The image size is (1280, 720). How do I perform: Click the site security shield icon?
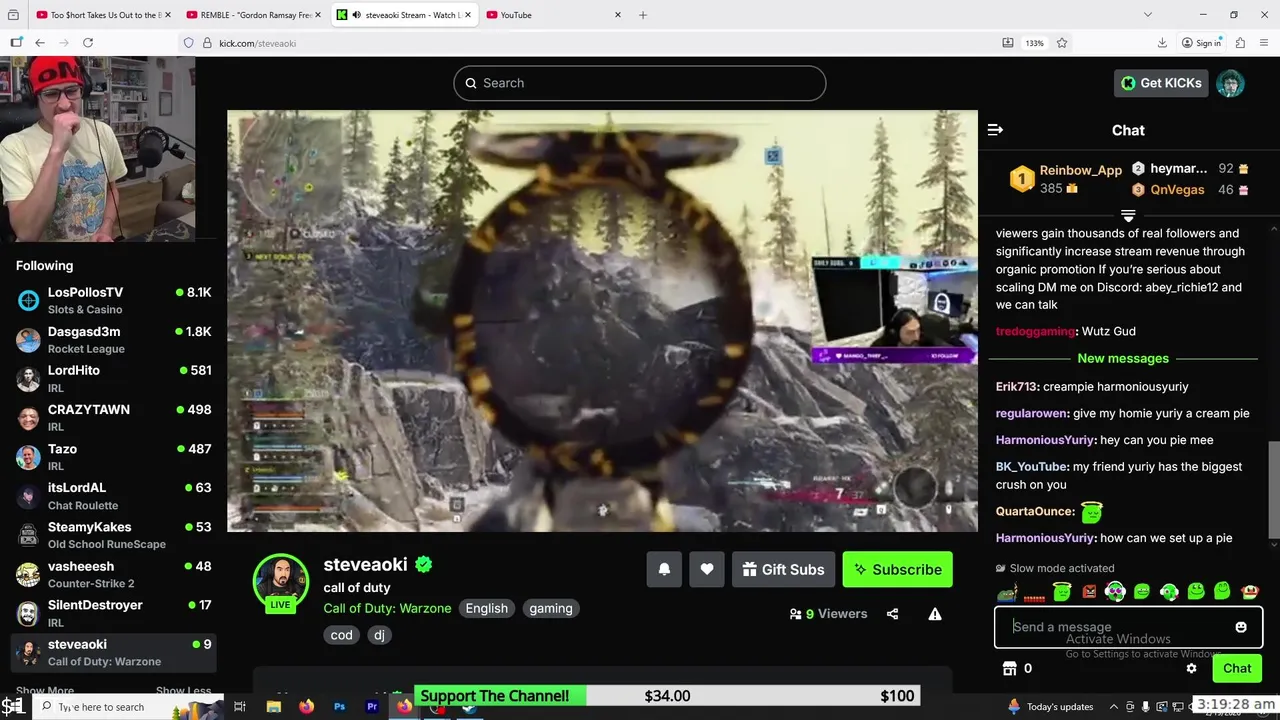188,43
